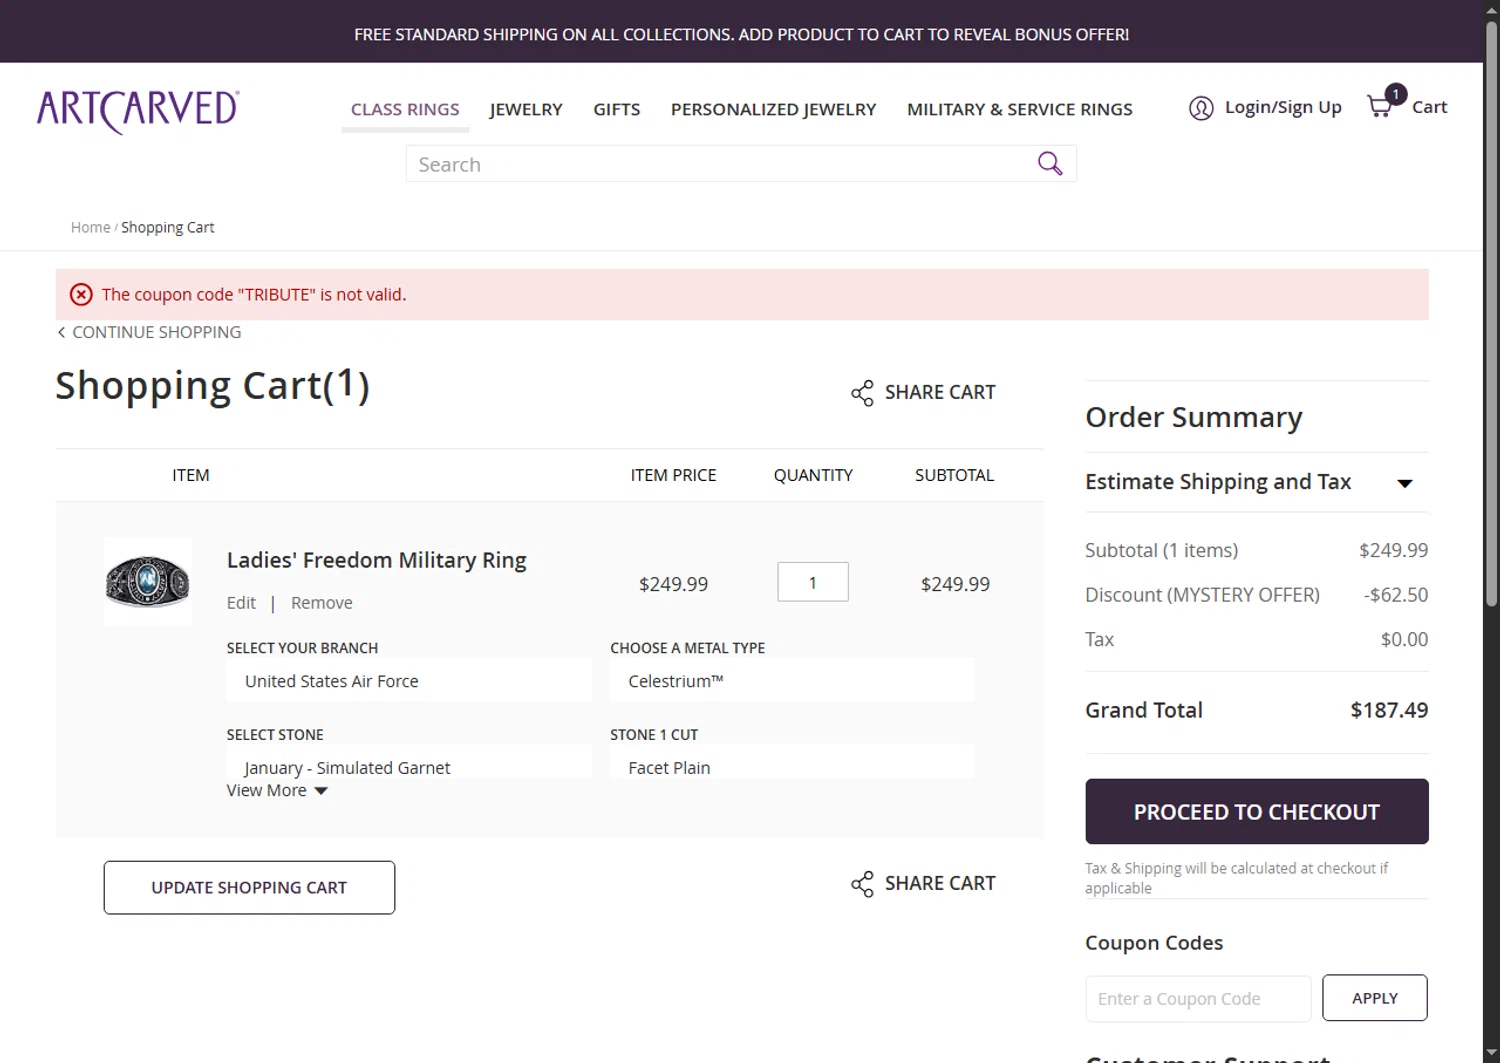Click the red error icon in alert
Viewport: 1500px width, 1063px height.
pos(81,294)
